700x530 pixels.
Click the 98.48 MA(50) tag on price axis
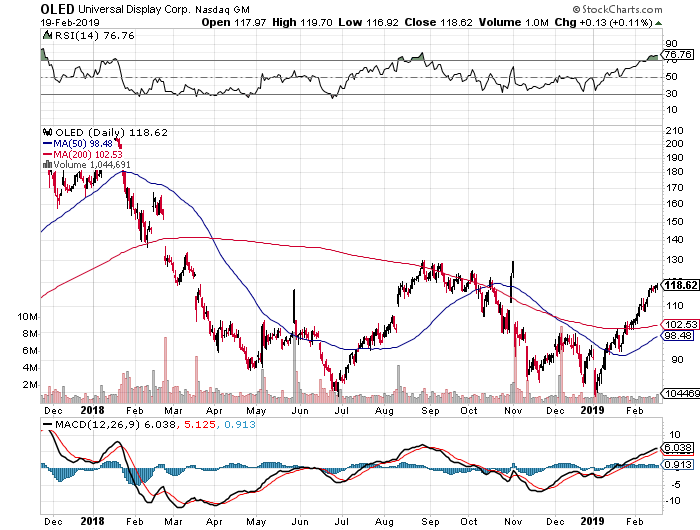coord(678,335)
